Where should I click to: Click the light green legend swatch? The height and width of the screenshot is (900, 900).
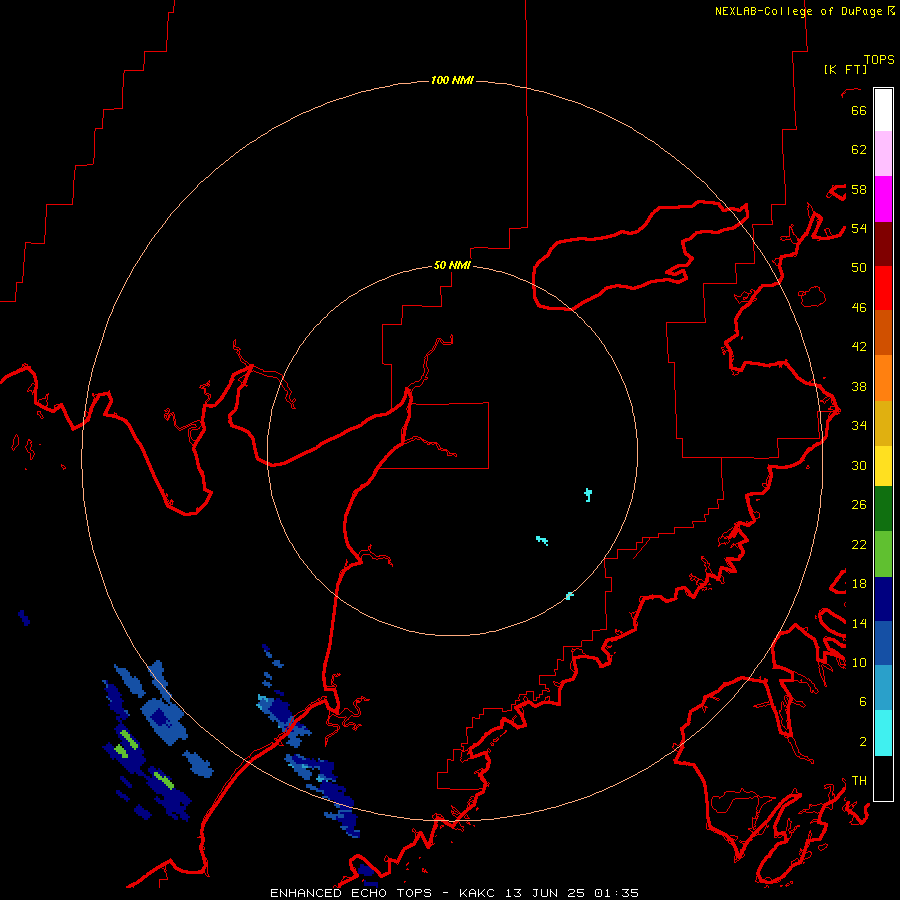(883, 554)
